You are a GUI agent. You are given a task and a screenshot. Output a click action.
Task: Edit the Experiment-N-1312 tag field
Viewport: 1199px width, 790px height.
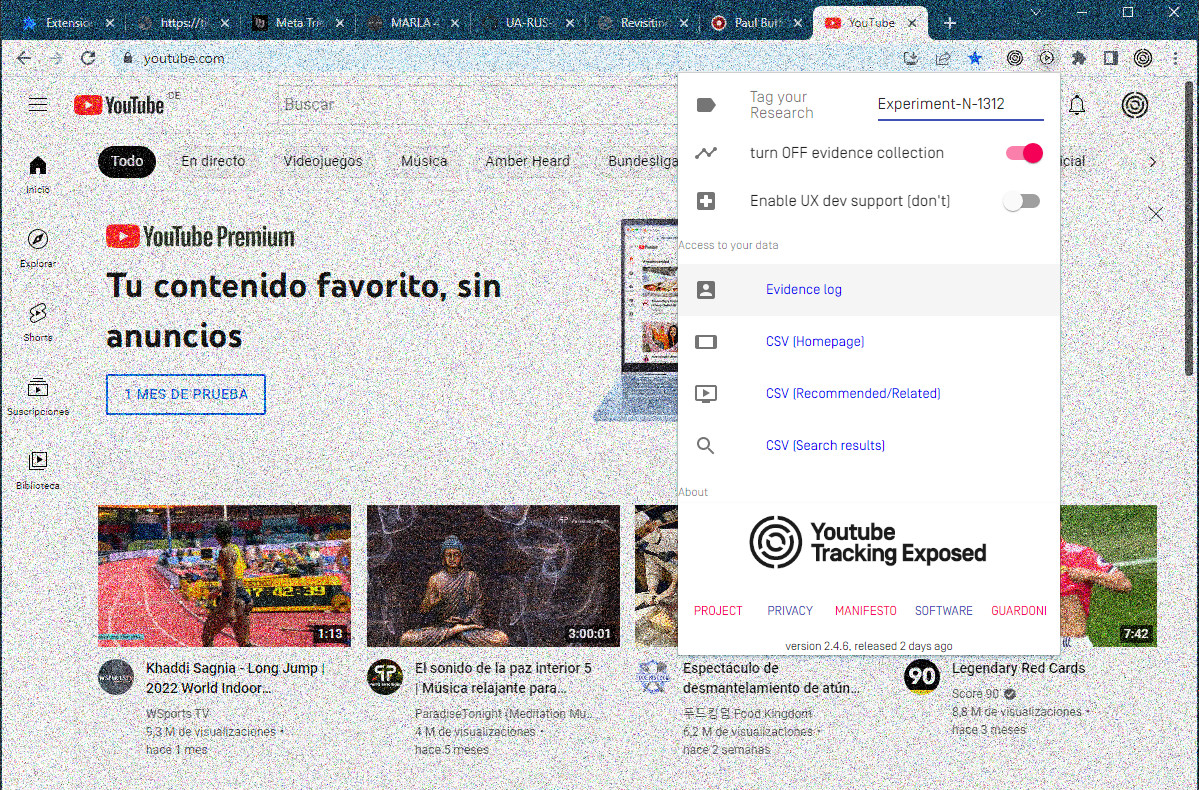(960, 105)
